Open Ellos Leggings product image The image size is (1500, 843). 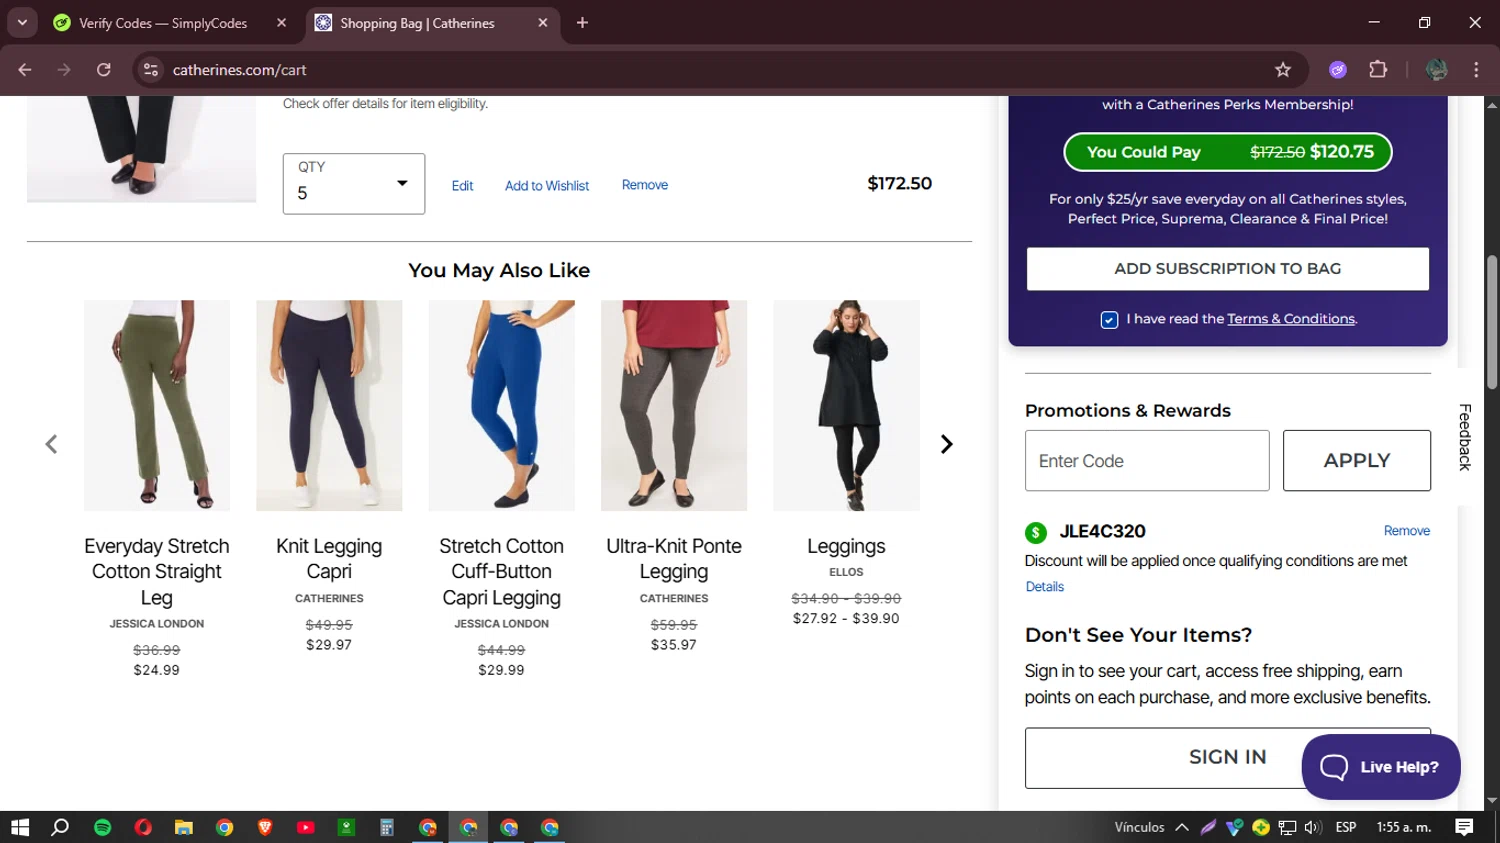pos(846,406)
